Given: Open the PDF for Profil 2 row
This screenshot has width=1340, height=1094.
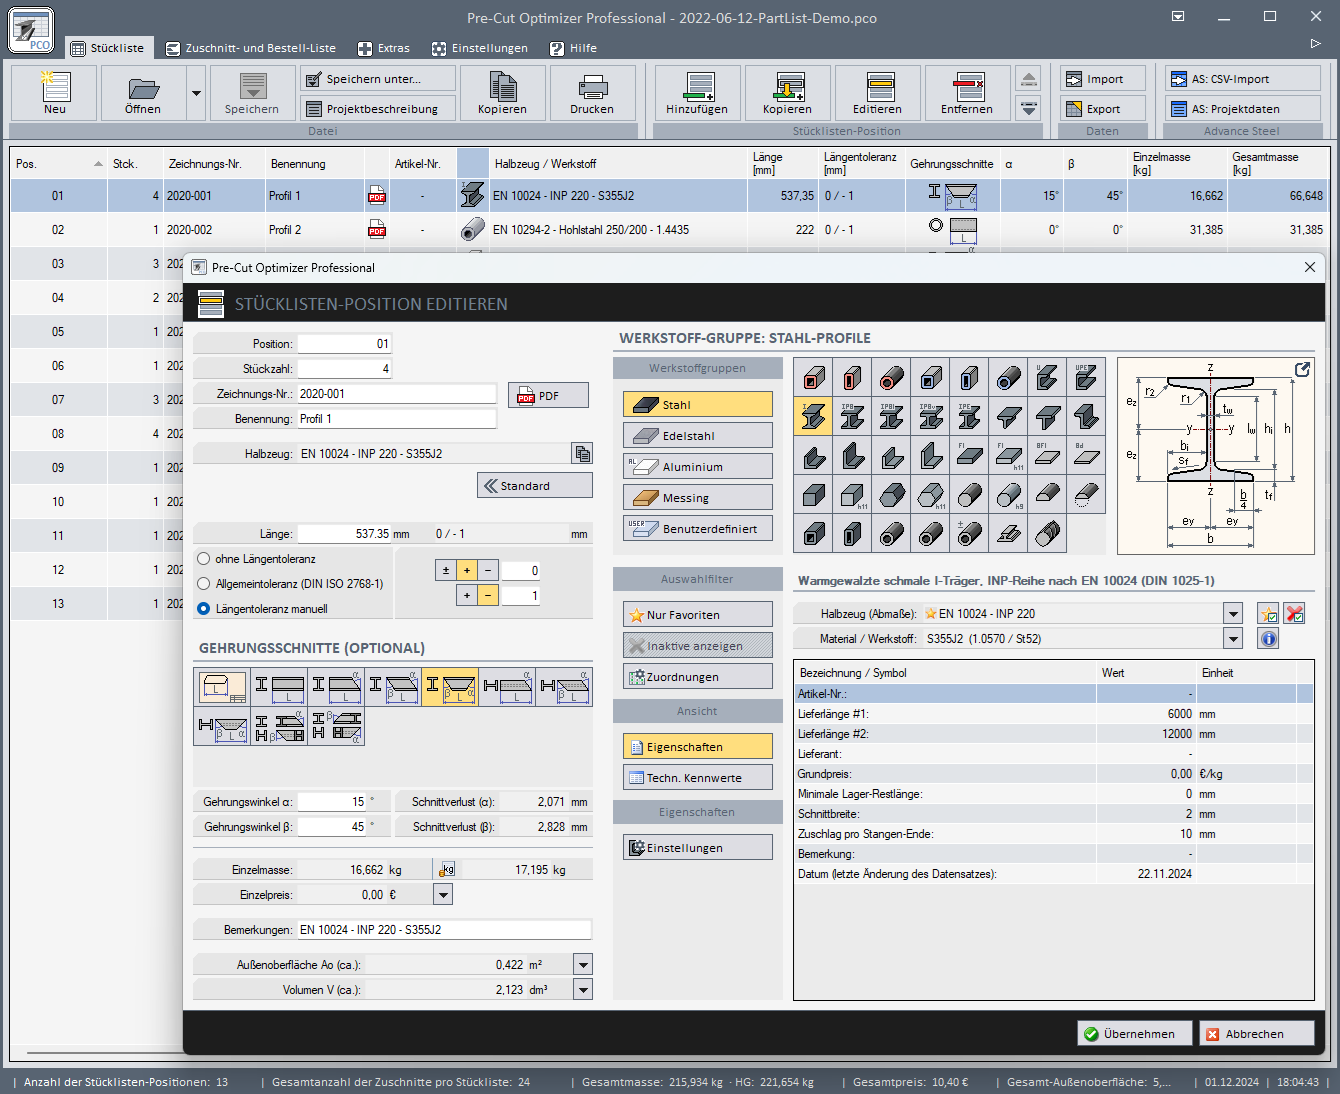Looking at the screenshot, I should pos(377,230).
